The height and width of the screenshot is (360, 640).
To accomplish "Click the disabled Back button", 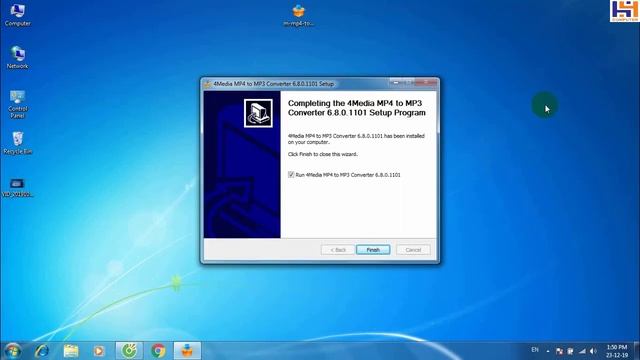I will coord(338,249).
